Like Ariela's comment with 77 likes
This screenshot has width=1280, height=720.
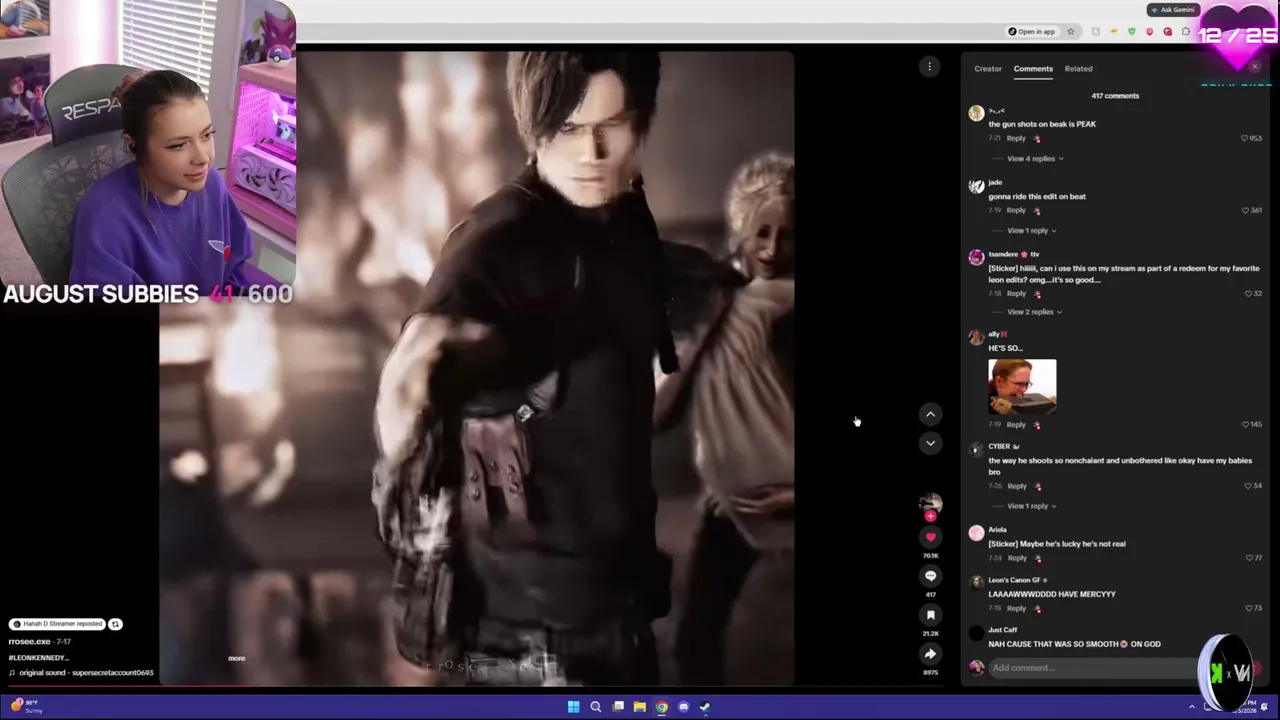point(1247,558)
